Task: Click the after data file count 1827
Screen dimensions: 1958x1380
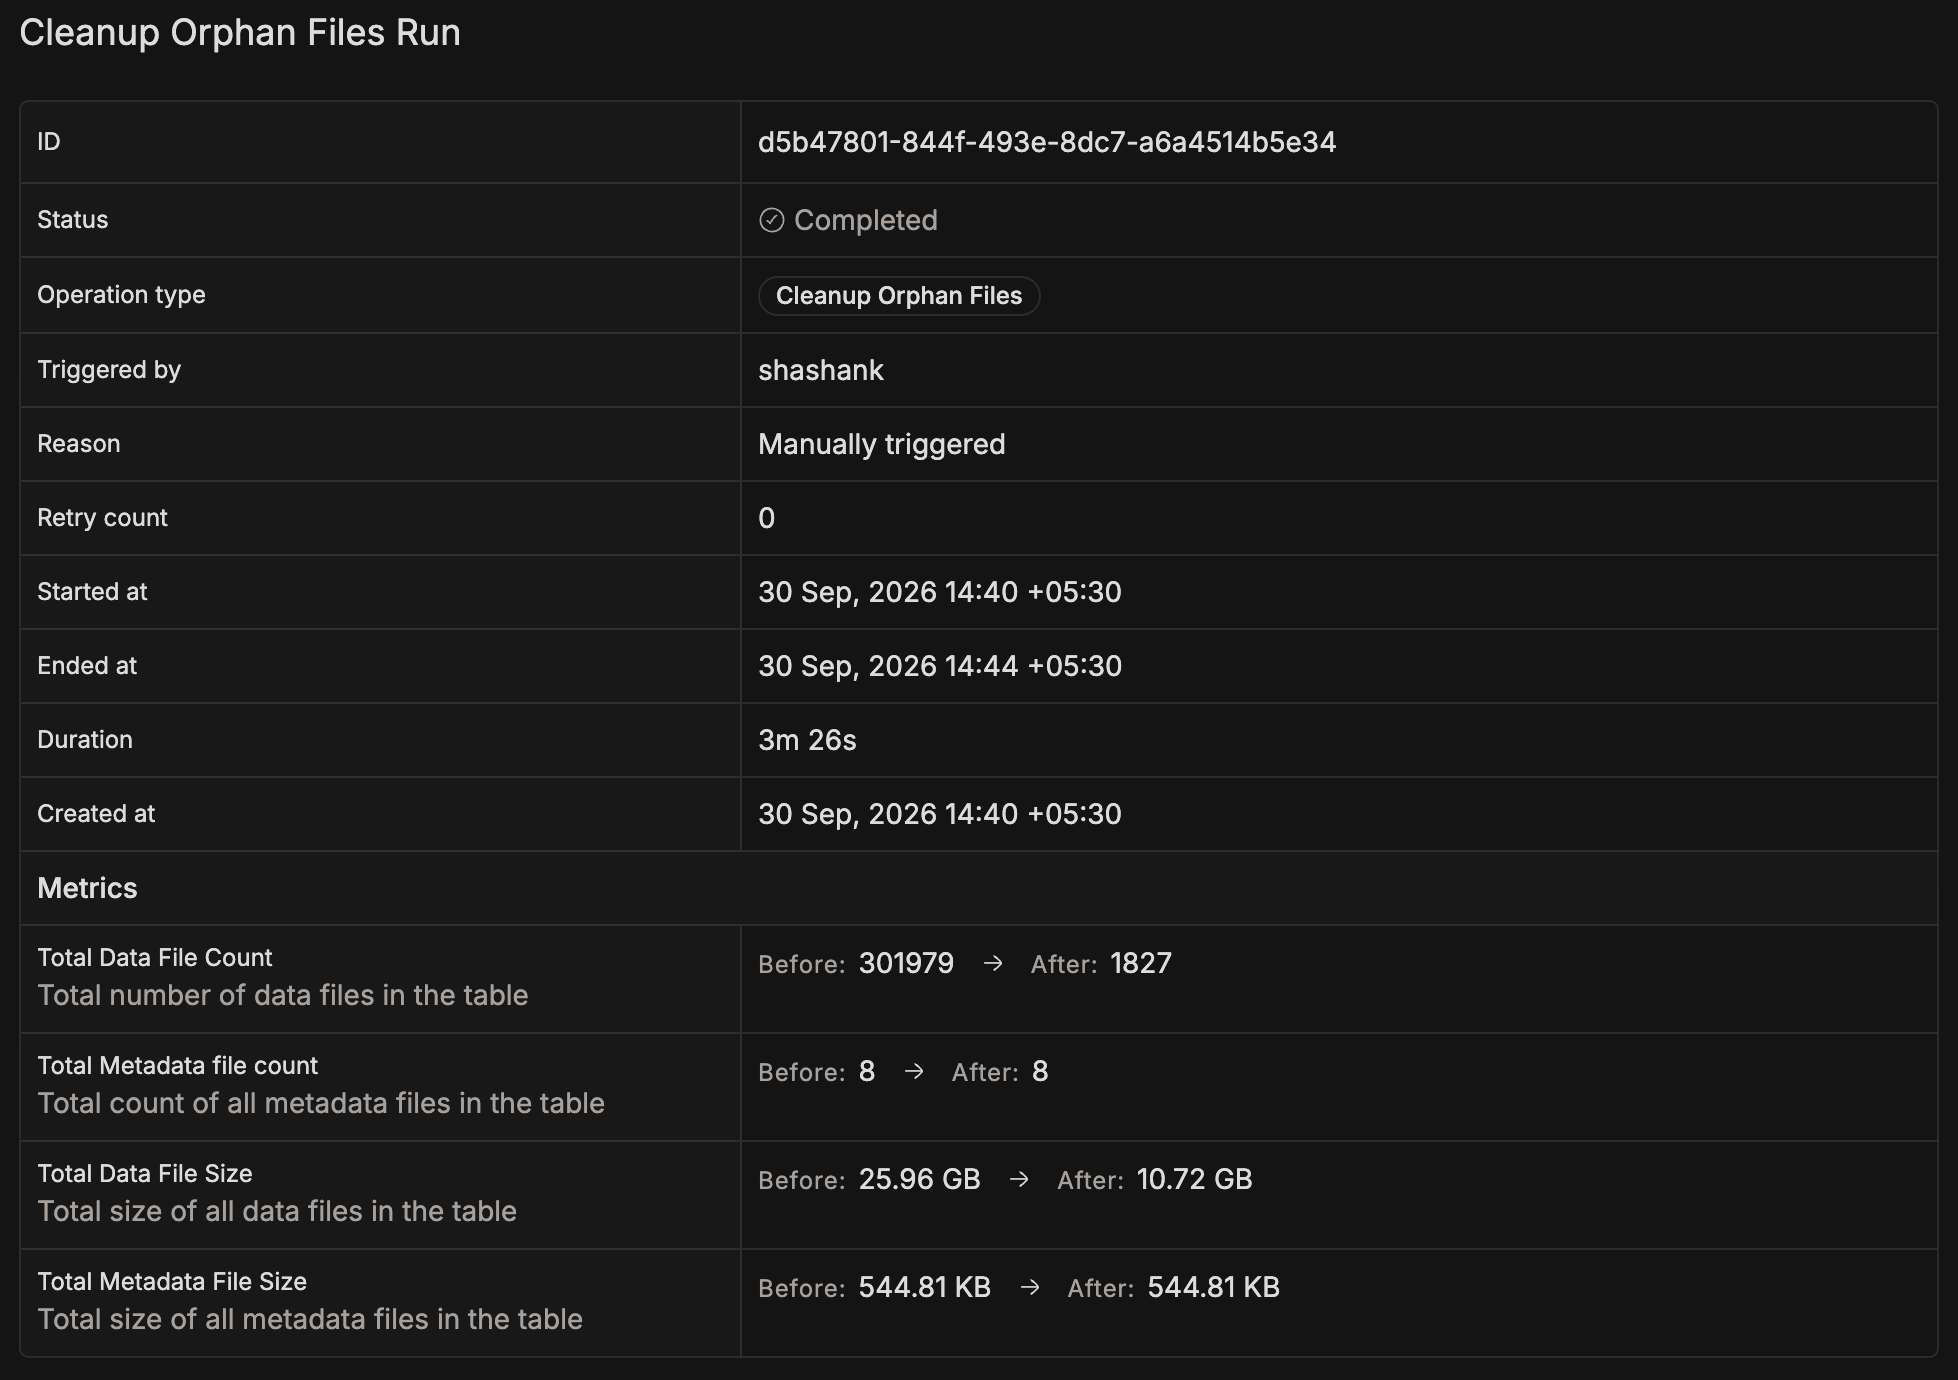Action: [x=1141, y=964]
